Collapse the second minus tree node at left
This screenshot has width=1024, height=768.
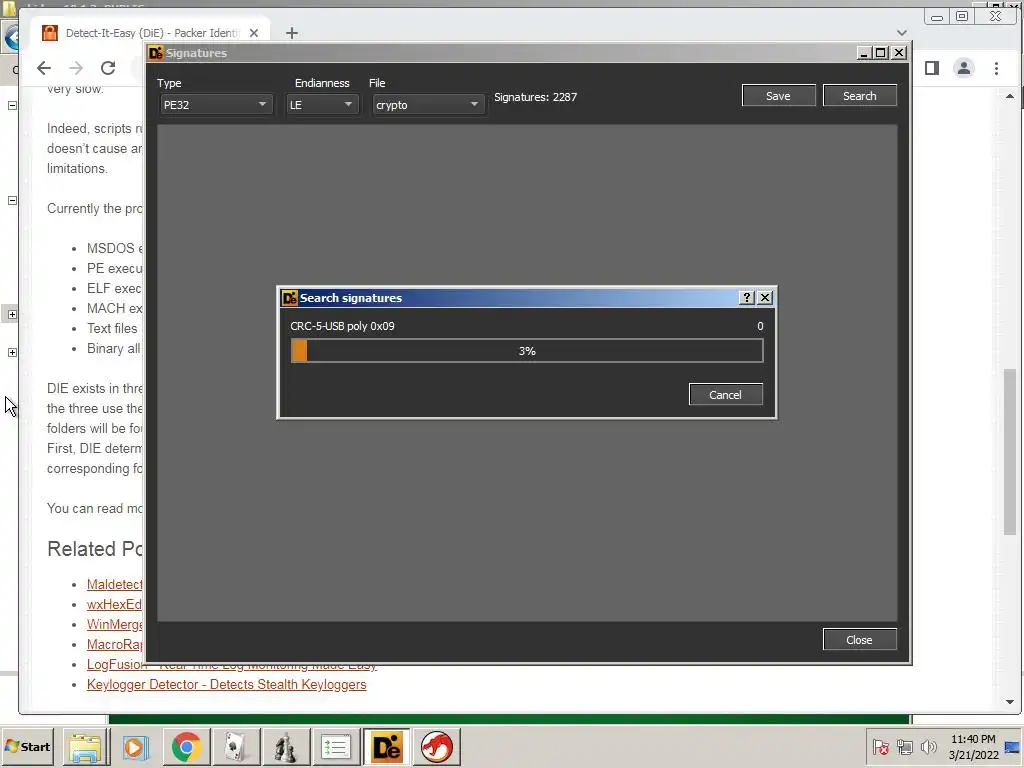12,200
